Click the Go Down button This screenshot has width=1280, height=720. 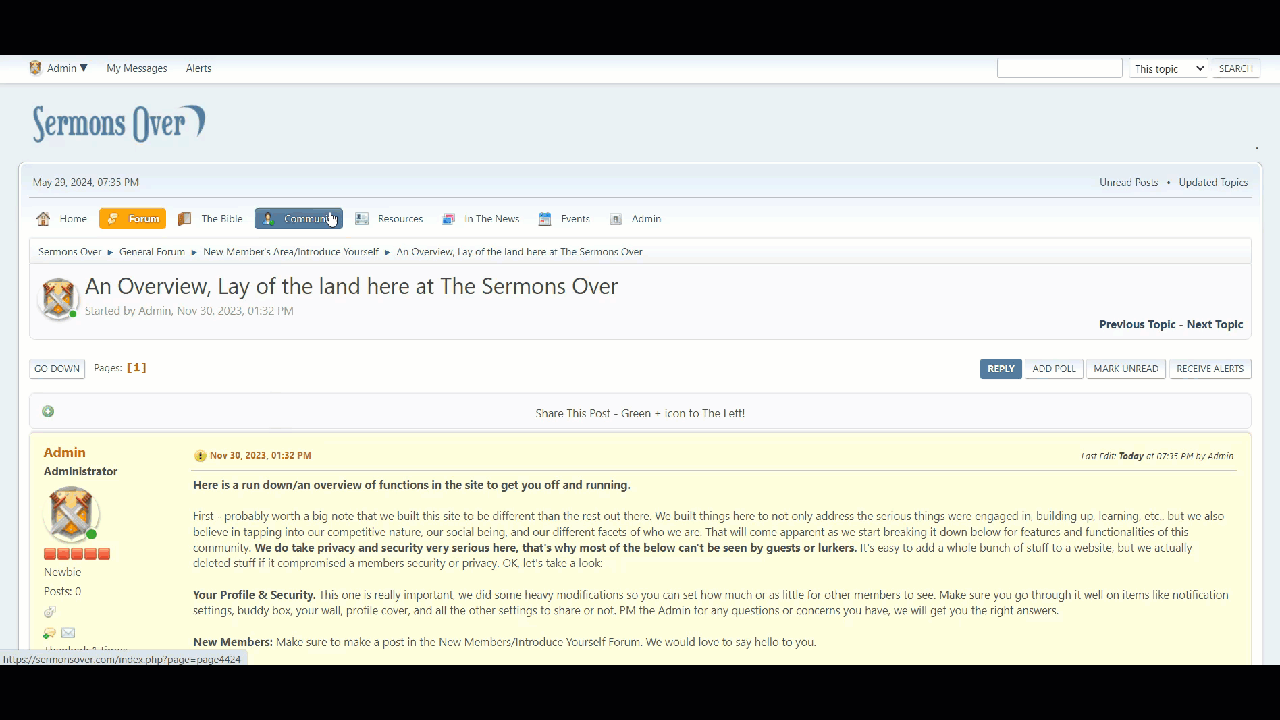pos(57,369)
